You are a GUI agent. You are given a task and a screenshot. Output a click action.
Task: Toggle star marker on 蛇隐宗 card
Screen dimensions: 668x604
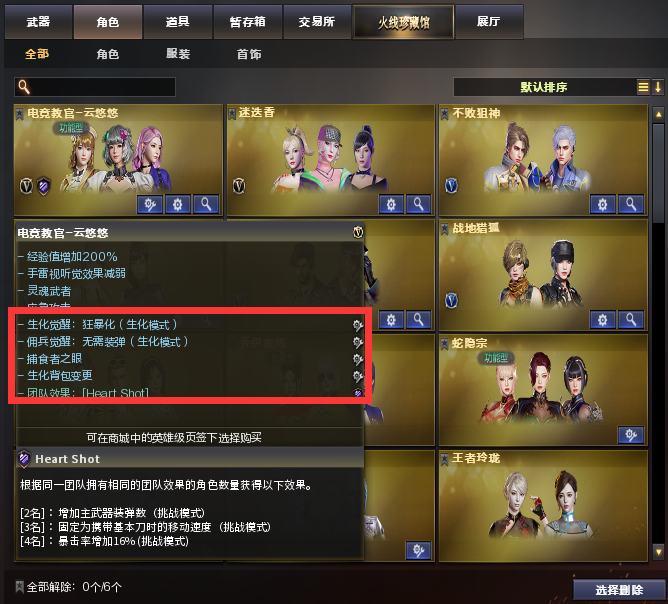click(444, 344)
